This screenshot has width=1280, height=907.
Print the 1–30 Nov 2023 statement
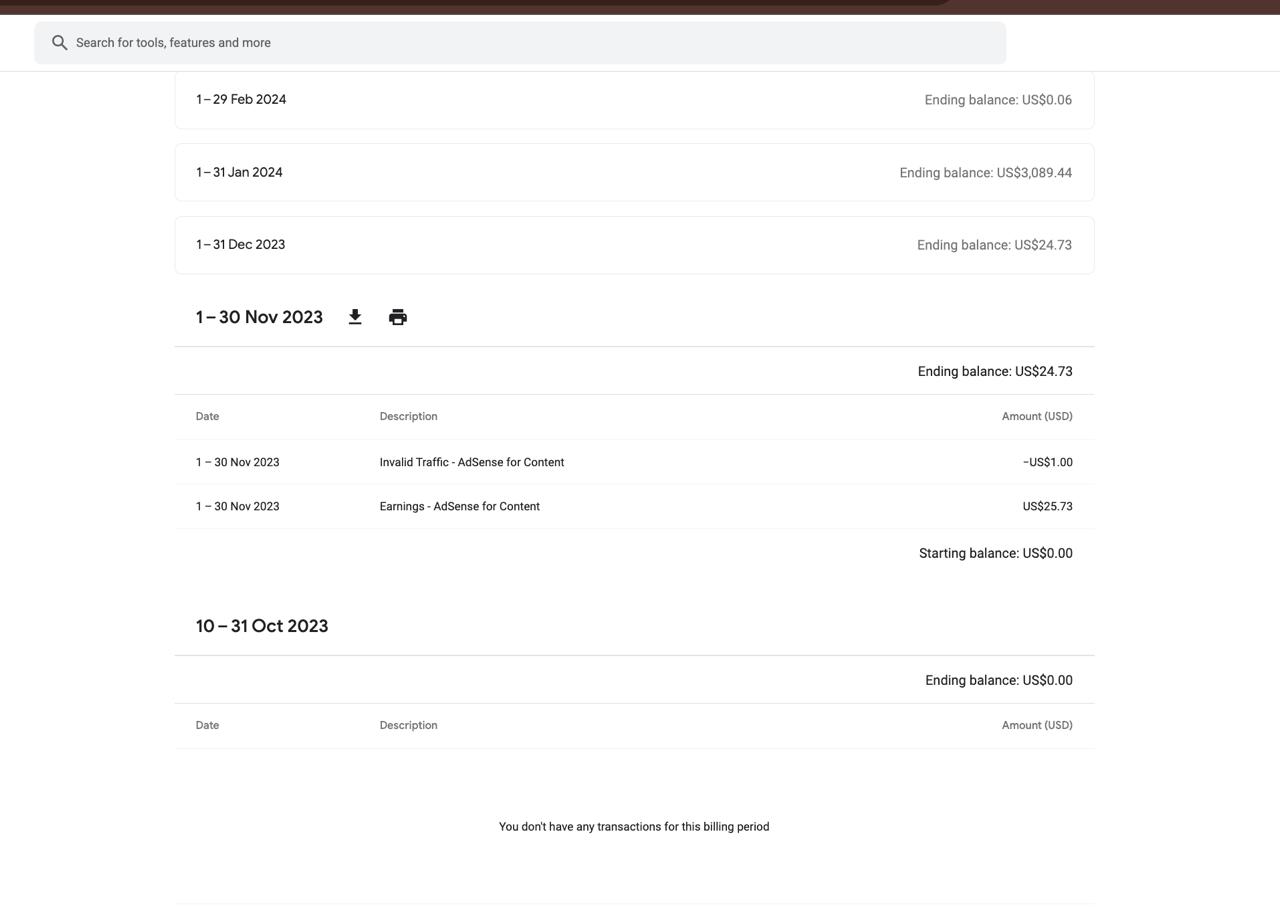tap(398, 317)
